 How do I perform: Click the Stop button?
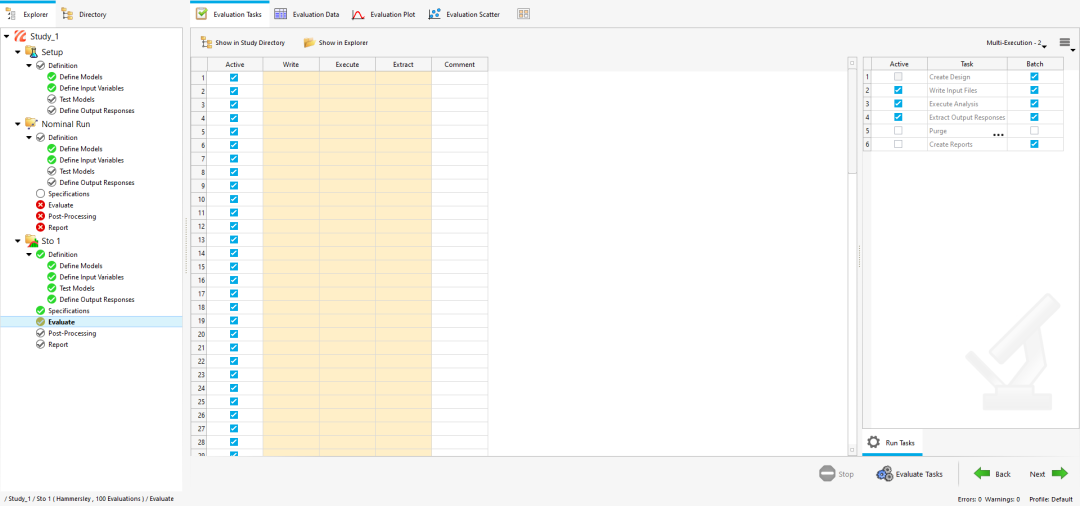pos(836,474)
